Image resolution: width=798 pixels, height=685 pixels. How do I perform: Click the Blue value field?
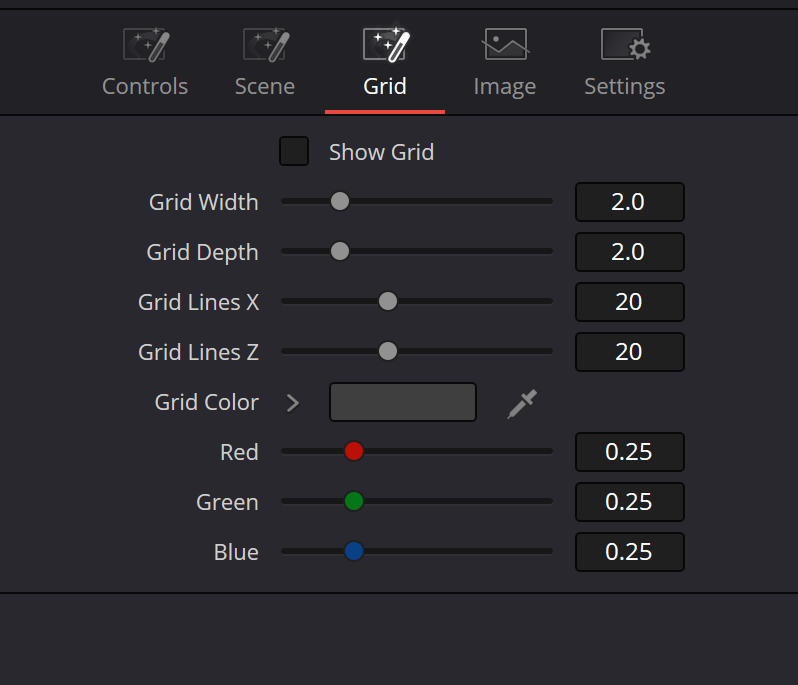(630, 552)
